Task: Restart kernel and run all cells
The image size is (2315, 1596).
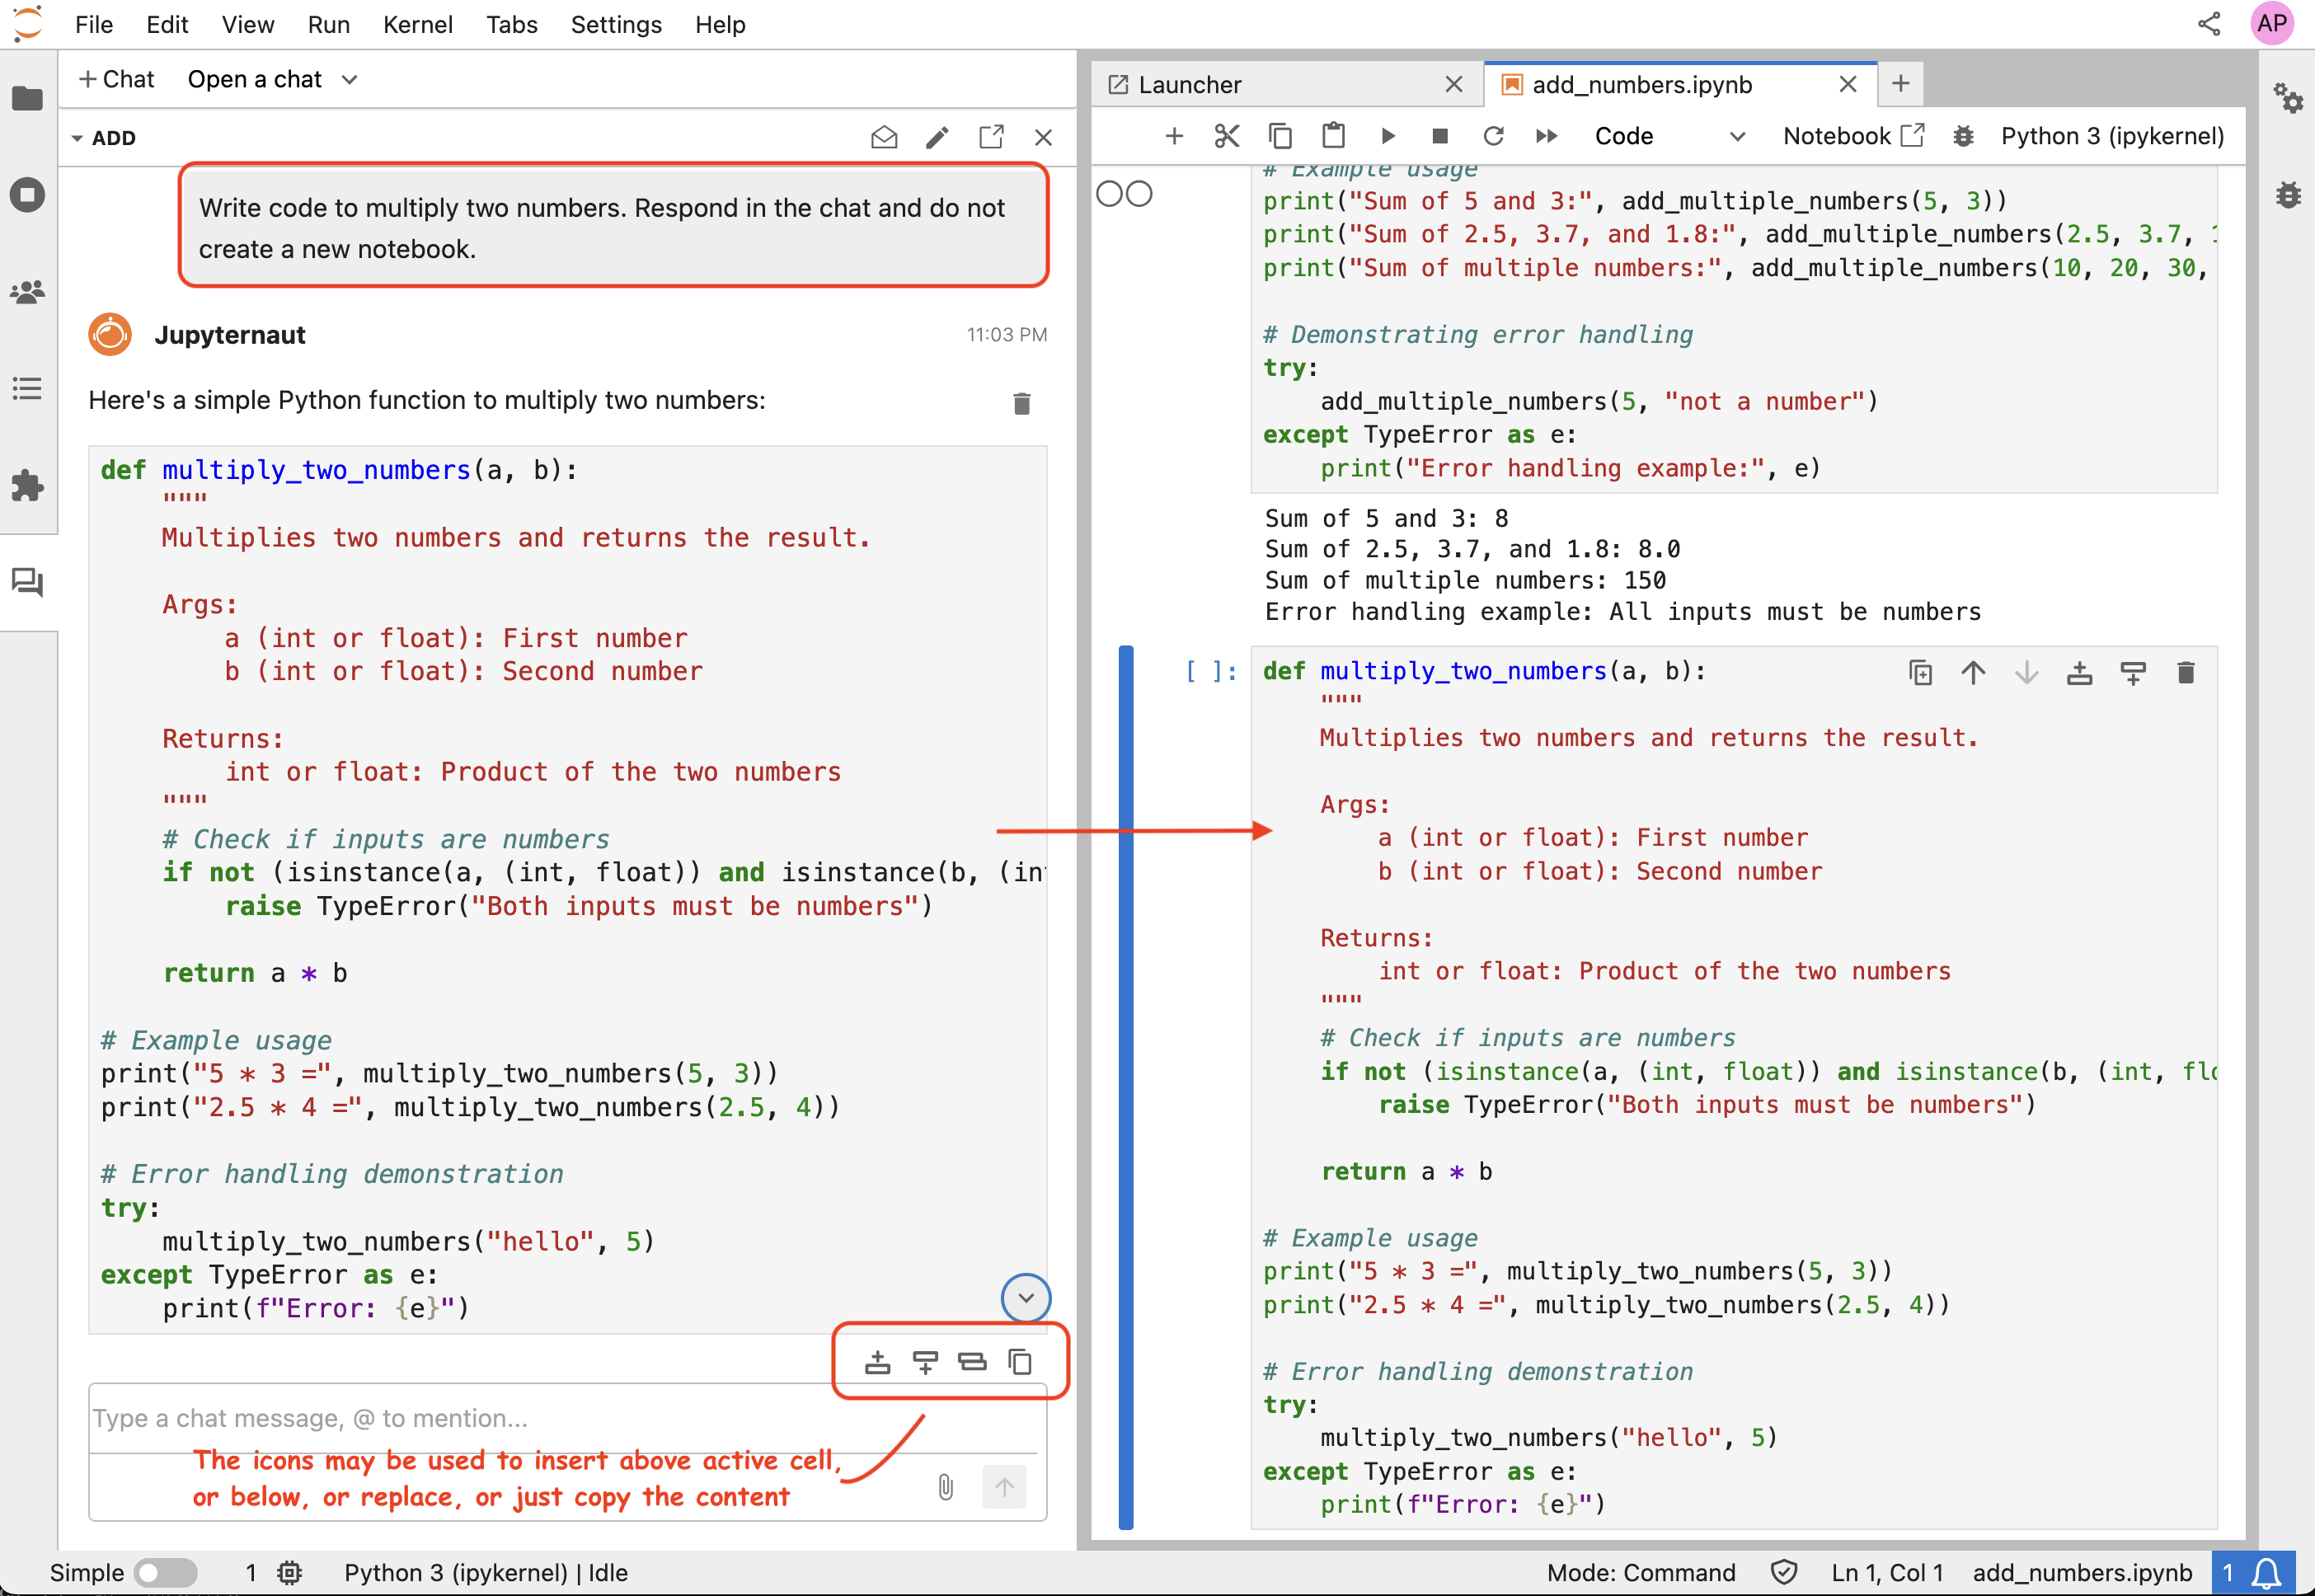Action: click(1546, 136)
